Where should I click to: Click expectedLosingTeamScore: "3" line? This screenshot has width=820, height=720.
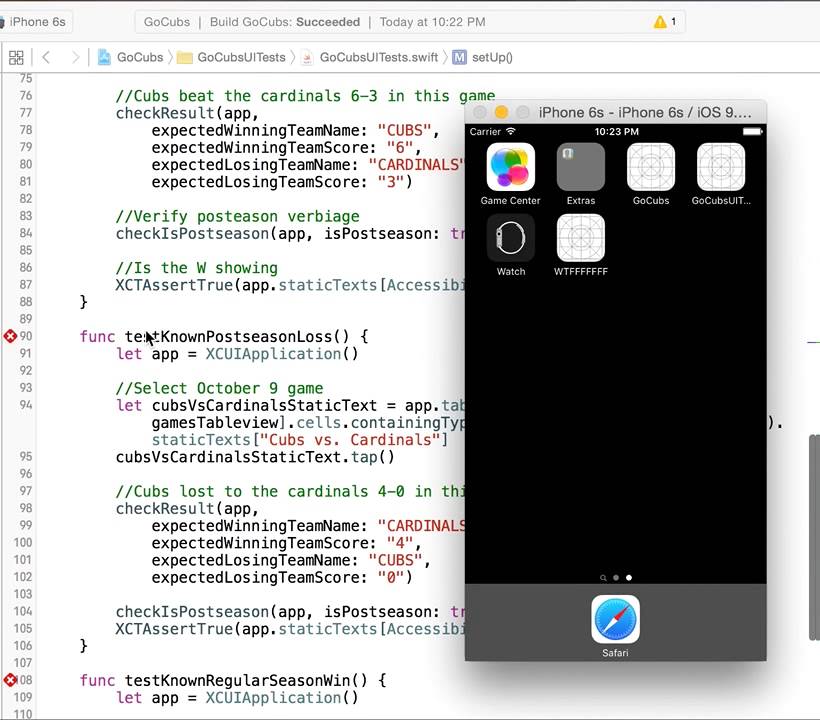pyautogui.click(x=282, y=182)
